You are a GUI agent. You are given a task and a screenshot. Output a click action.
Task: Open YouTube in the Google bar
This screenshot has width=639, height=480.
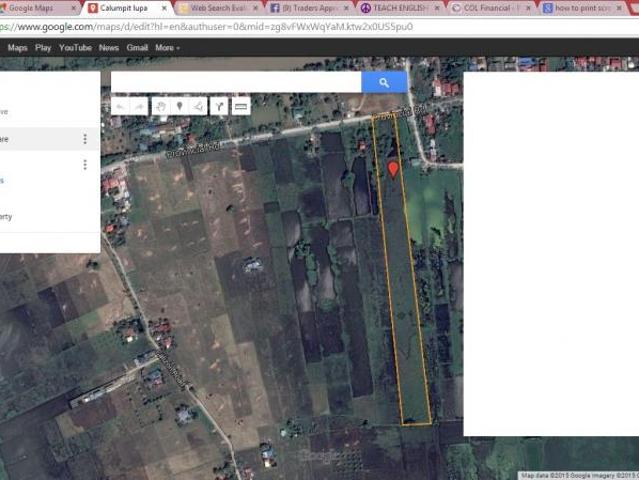click(75, 48)
